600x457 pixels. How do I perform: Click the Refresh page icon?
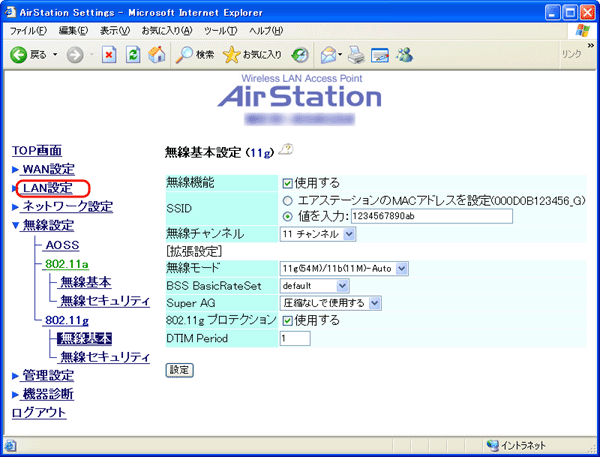133,55
